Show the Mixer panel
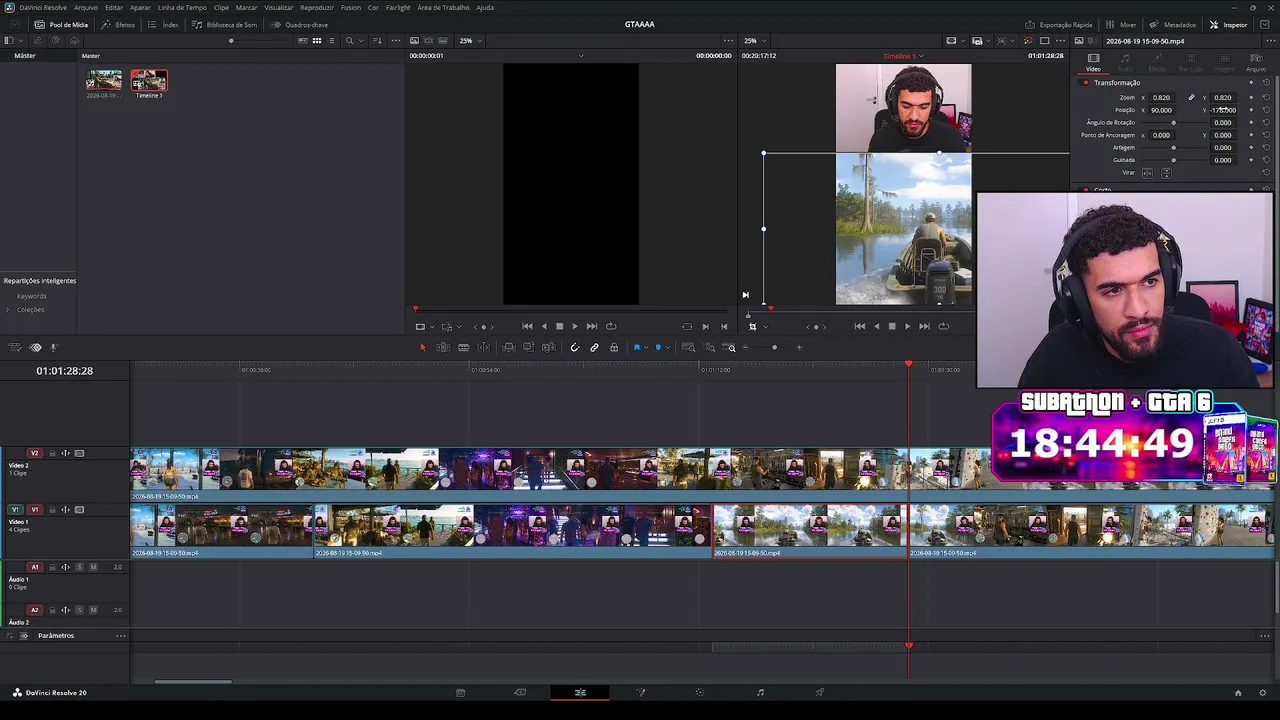The image size is (1280, 720). click(x=1121, y=24)
